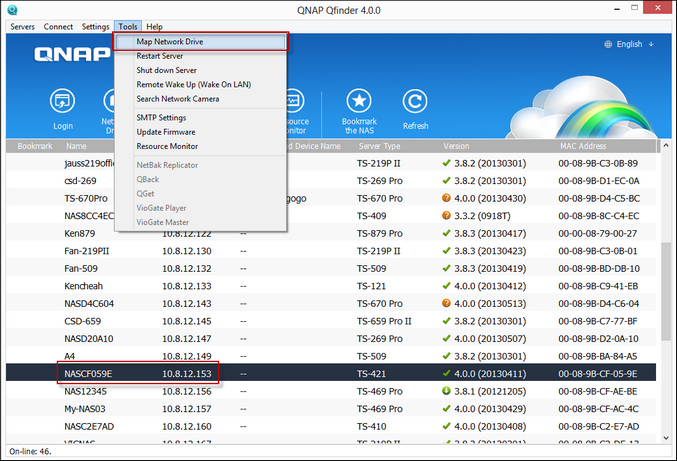Click the Qfinder app icon in title bar
The height and width of the screenshot is (461, 677).
point(11,9)
